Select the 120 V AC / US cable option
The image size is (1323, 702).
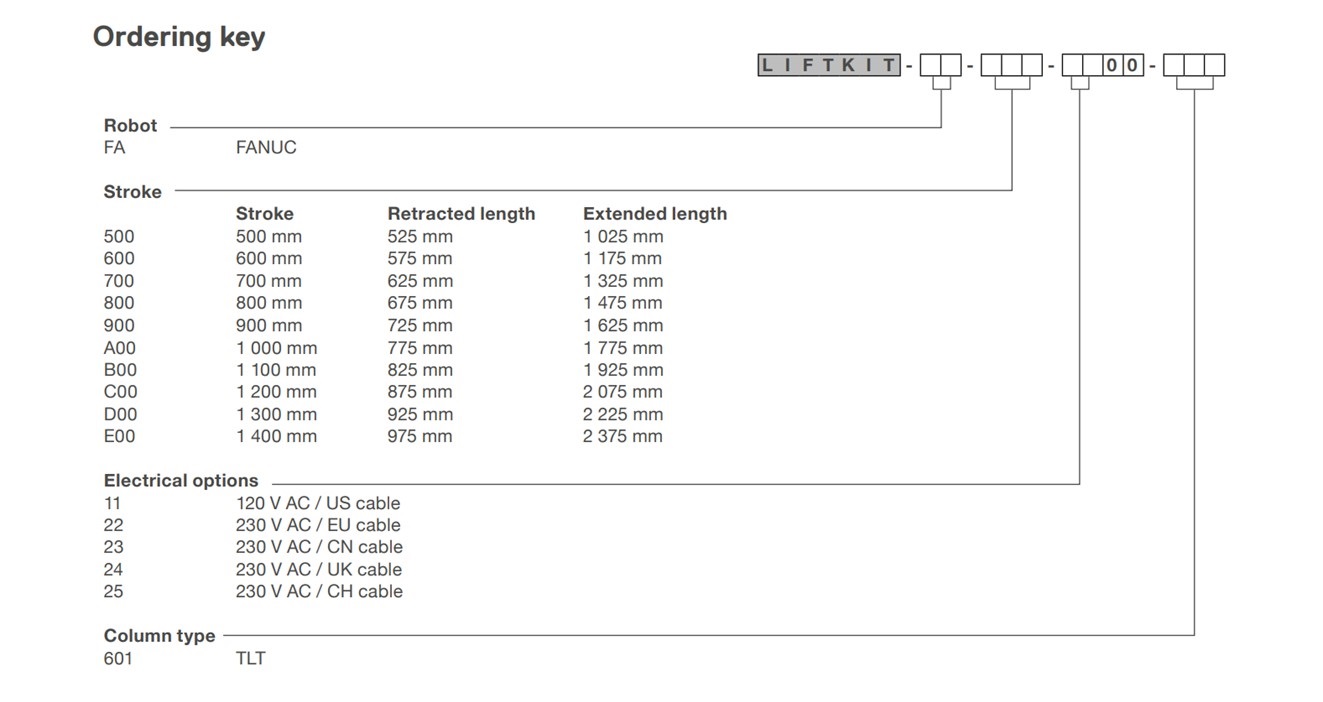coord(317,503)
